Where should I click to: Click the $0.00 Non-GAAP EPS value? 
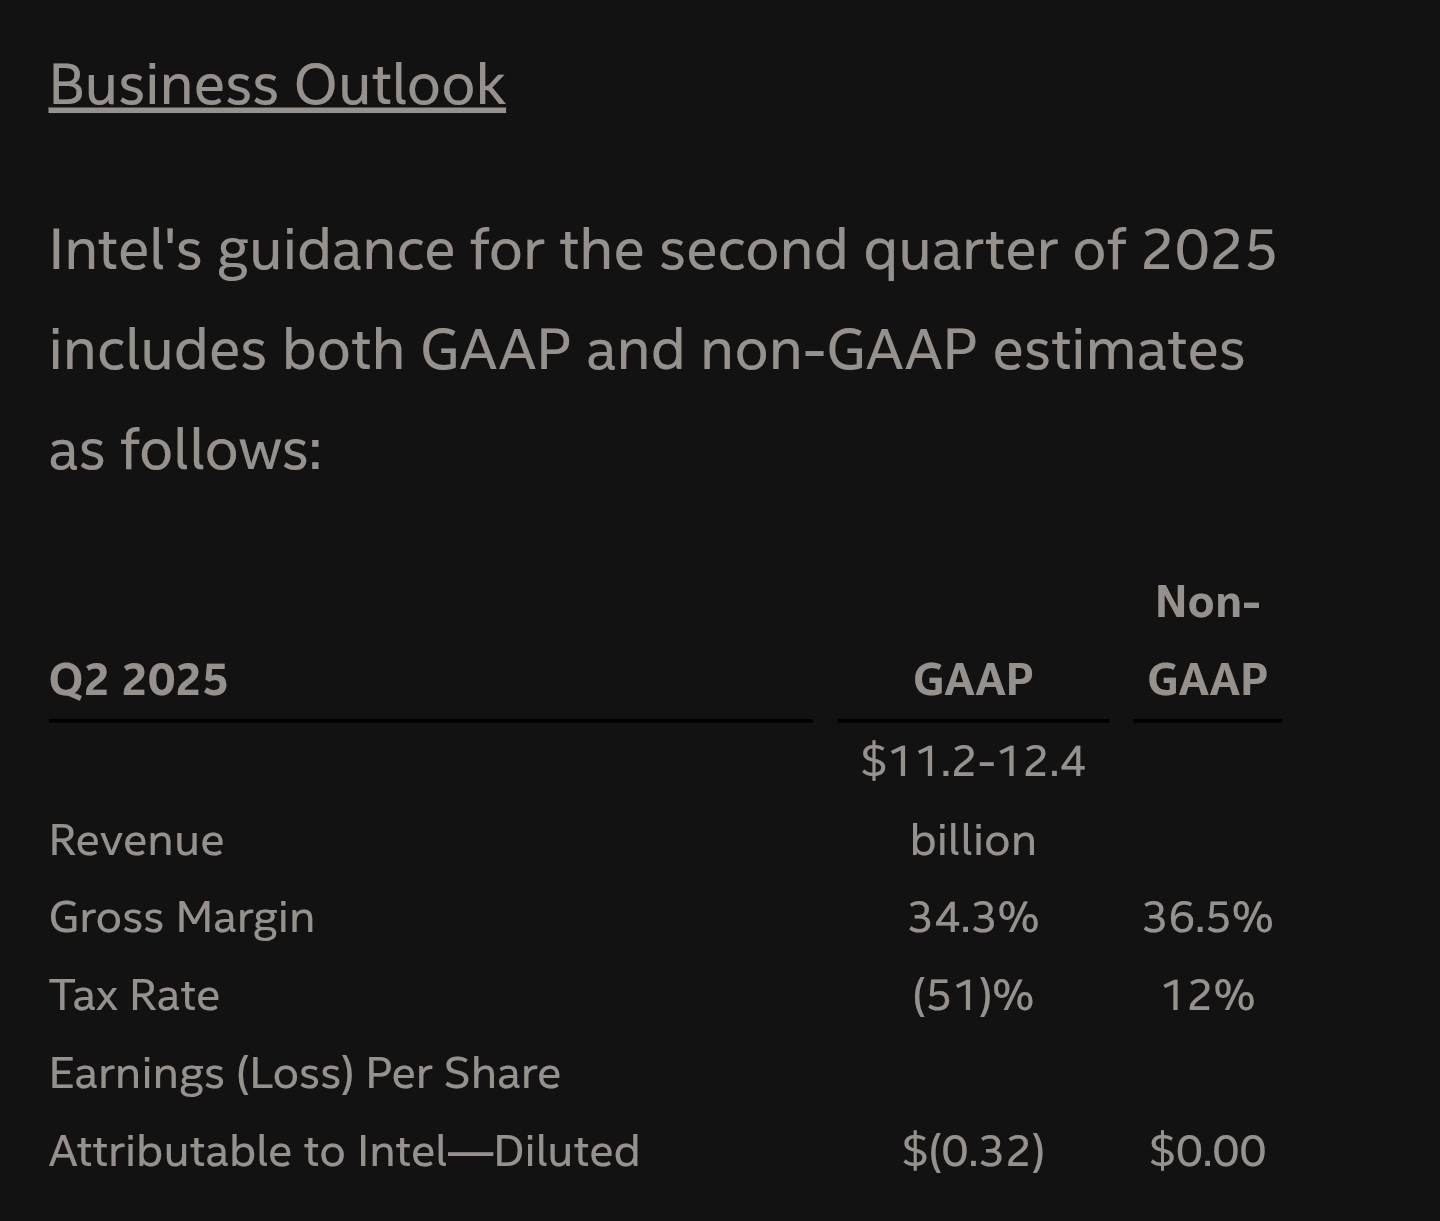click(1207, 1151)
